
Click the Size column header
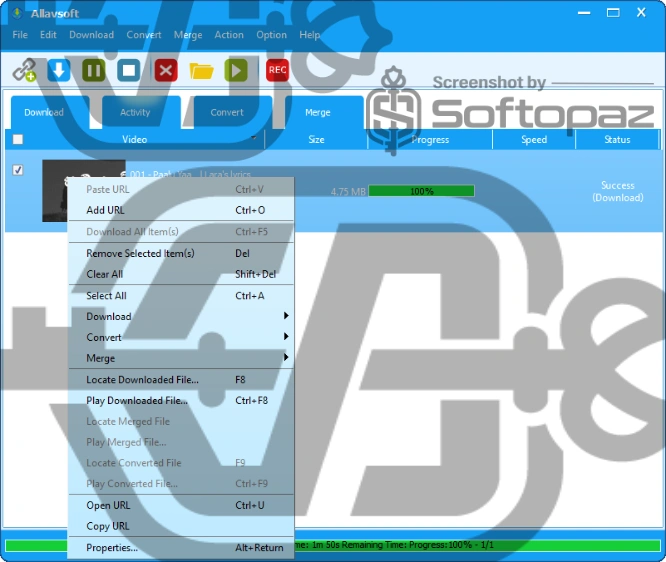click(316, 139)
